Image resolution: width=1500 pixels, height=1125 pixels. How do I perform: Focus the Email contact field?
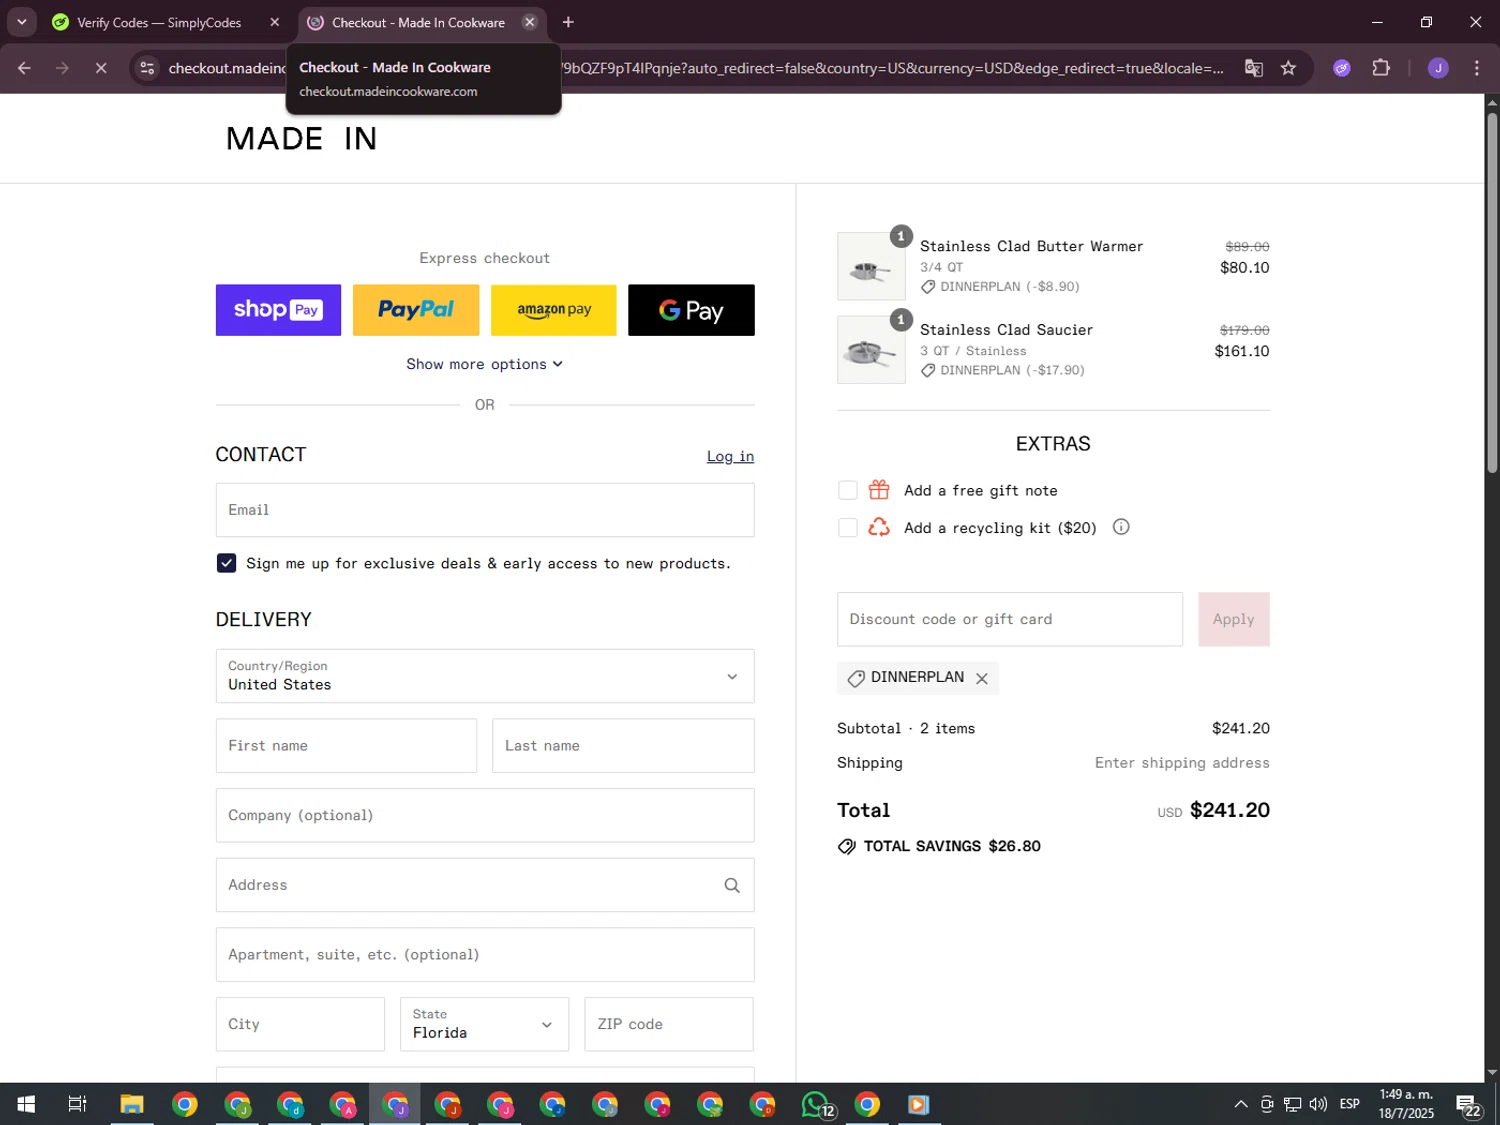[x=485, y=510]
